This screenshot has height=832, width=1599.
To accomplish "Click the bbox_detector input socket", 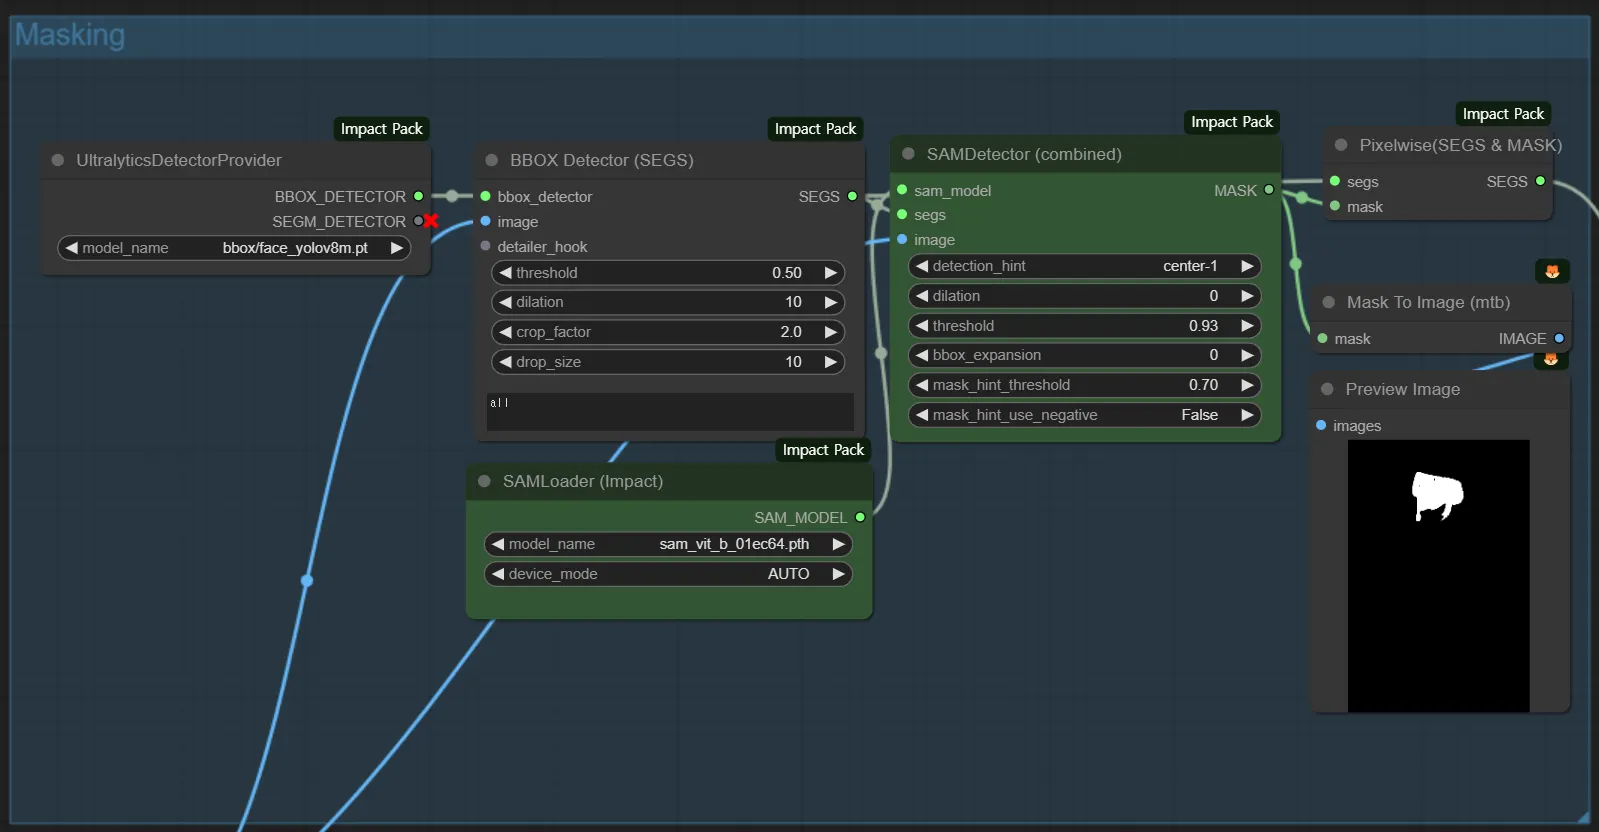I will click(486, 196).
